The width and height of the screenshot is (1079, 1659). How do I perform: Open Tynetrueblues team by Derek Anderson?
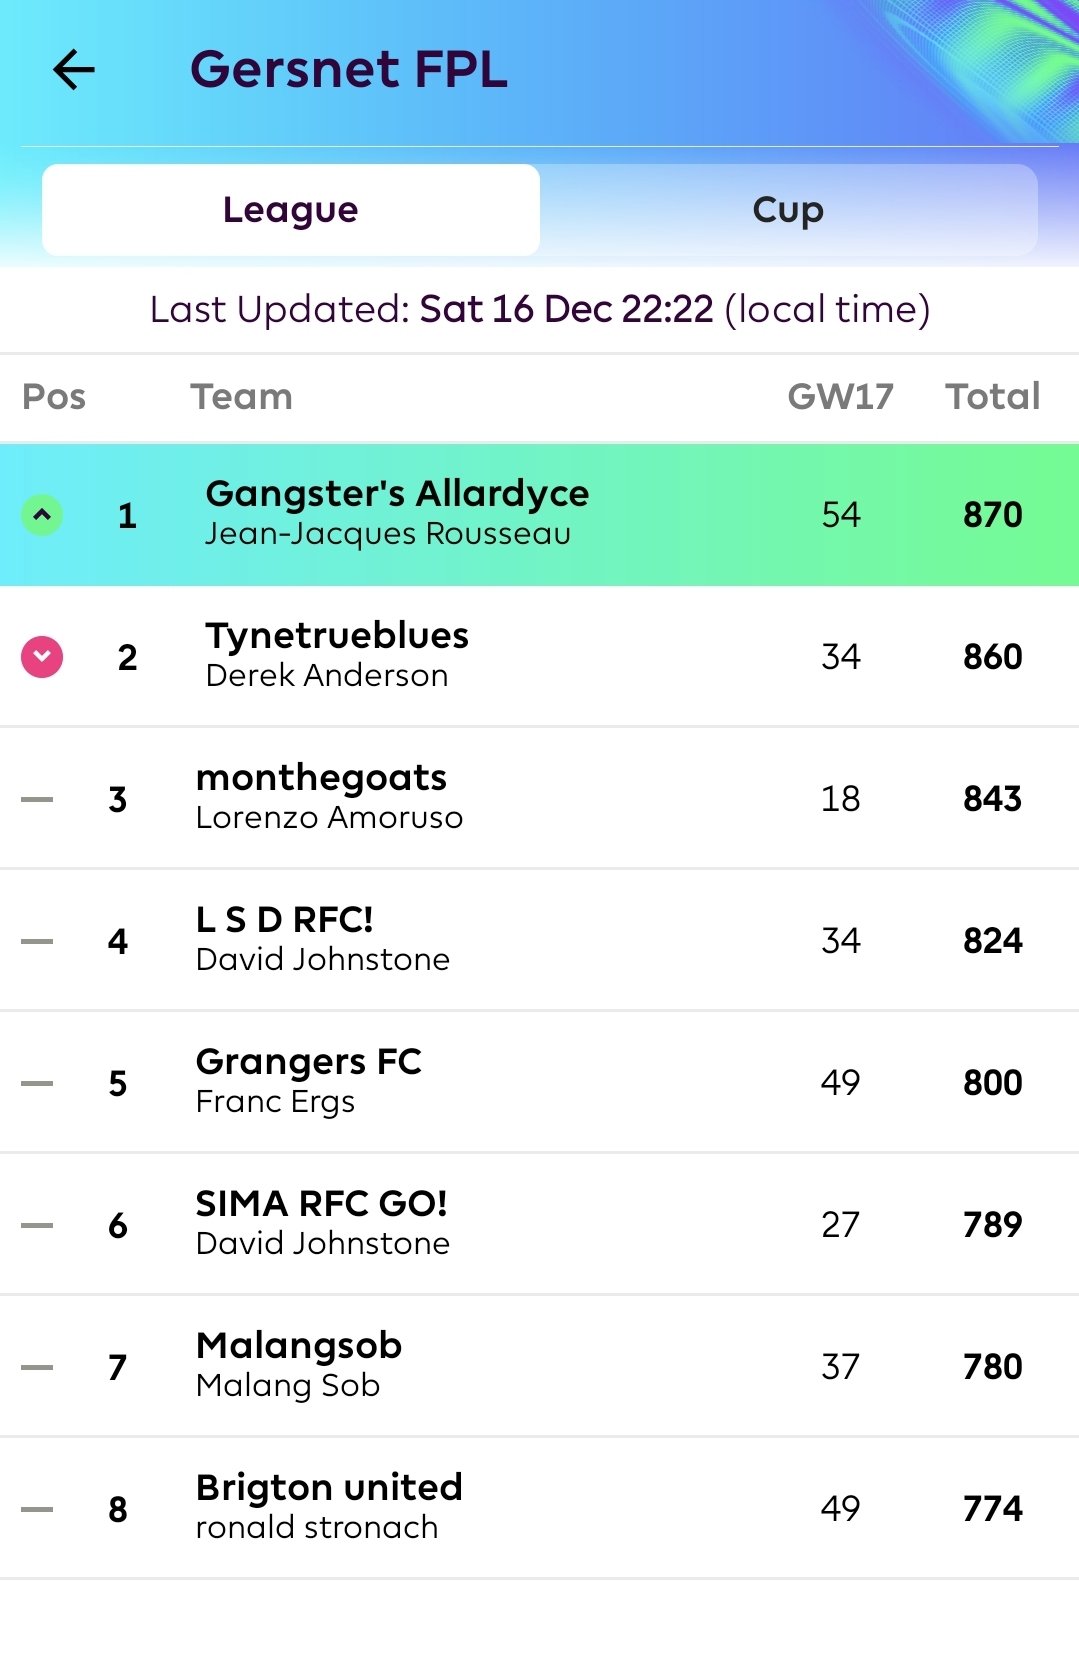pos(540,657)
